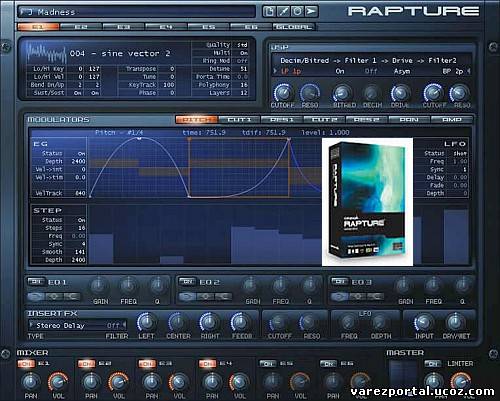Toggle the EQ 1 On button
Viewport: 500px width, 401px height.
point(36,282)
